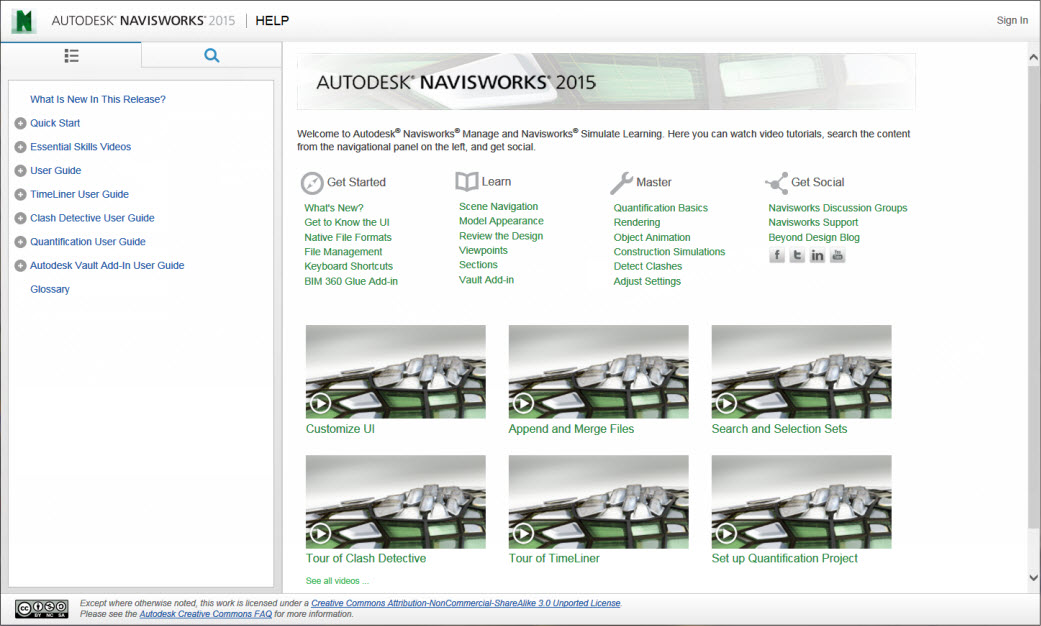Click the Get Social share icon
Viewport: 1041px width, 626px height.
coord(776,183)
